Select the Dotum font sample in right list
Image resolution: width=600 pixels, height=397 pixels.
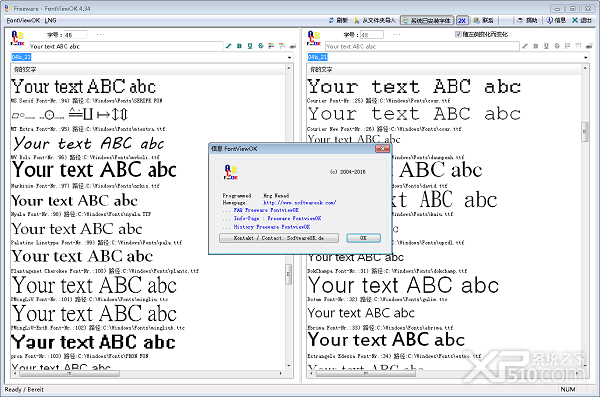[x=403, y=285]
